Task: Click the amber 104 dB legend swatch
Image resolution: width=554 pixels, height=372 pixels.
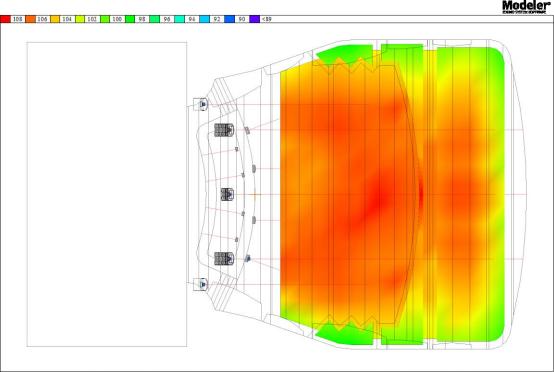Action: tap(55, 19)
